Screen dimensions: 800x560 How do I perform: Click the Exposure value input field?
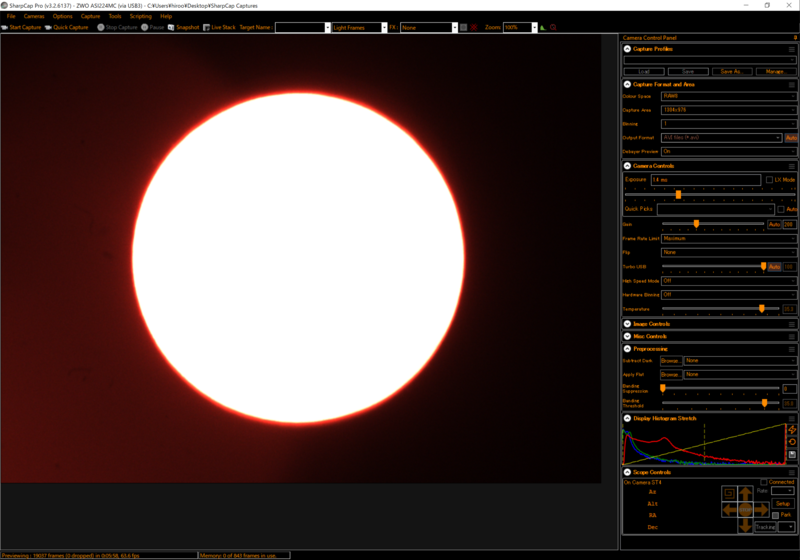706,180
